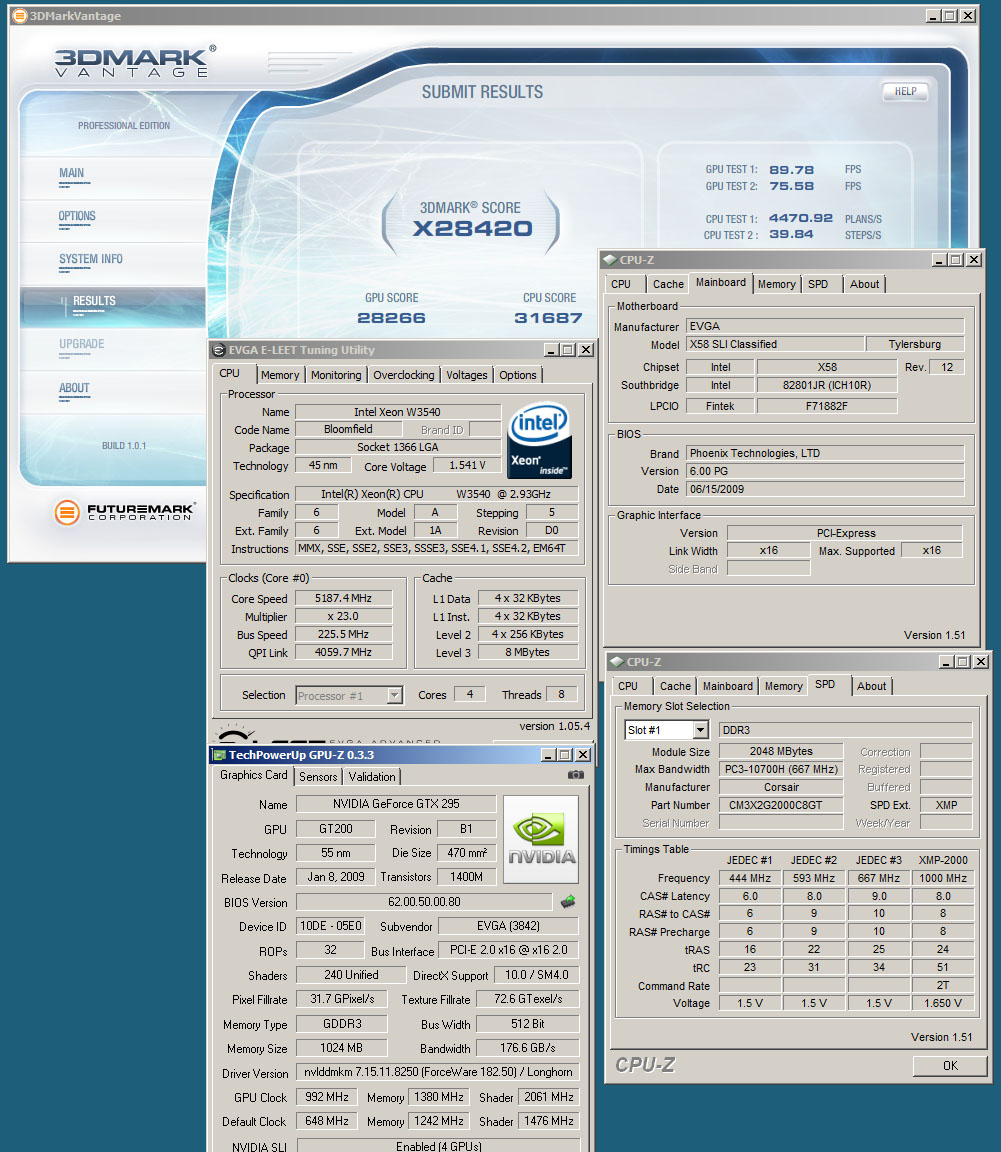Click the 3DMark score X28420
The image size is (1001, 1152).
coord(473,228)
